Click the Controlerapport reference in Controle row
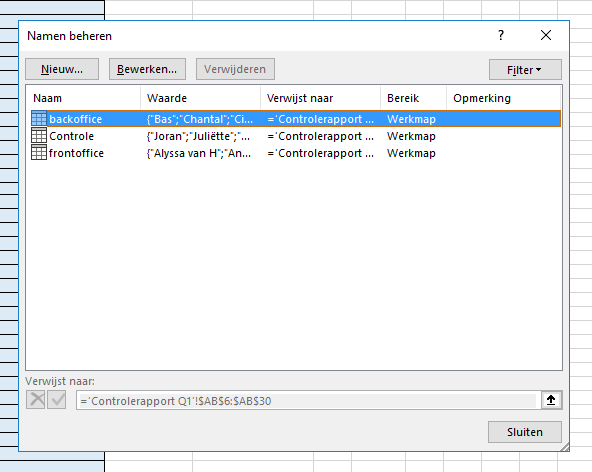 pos(321,136)
